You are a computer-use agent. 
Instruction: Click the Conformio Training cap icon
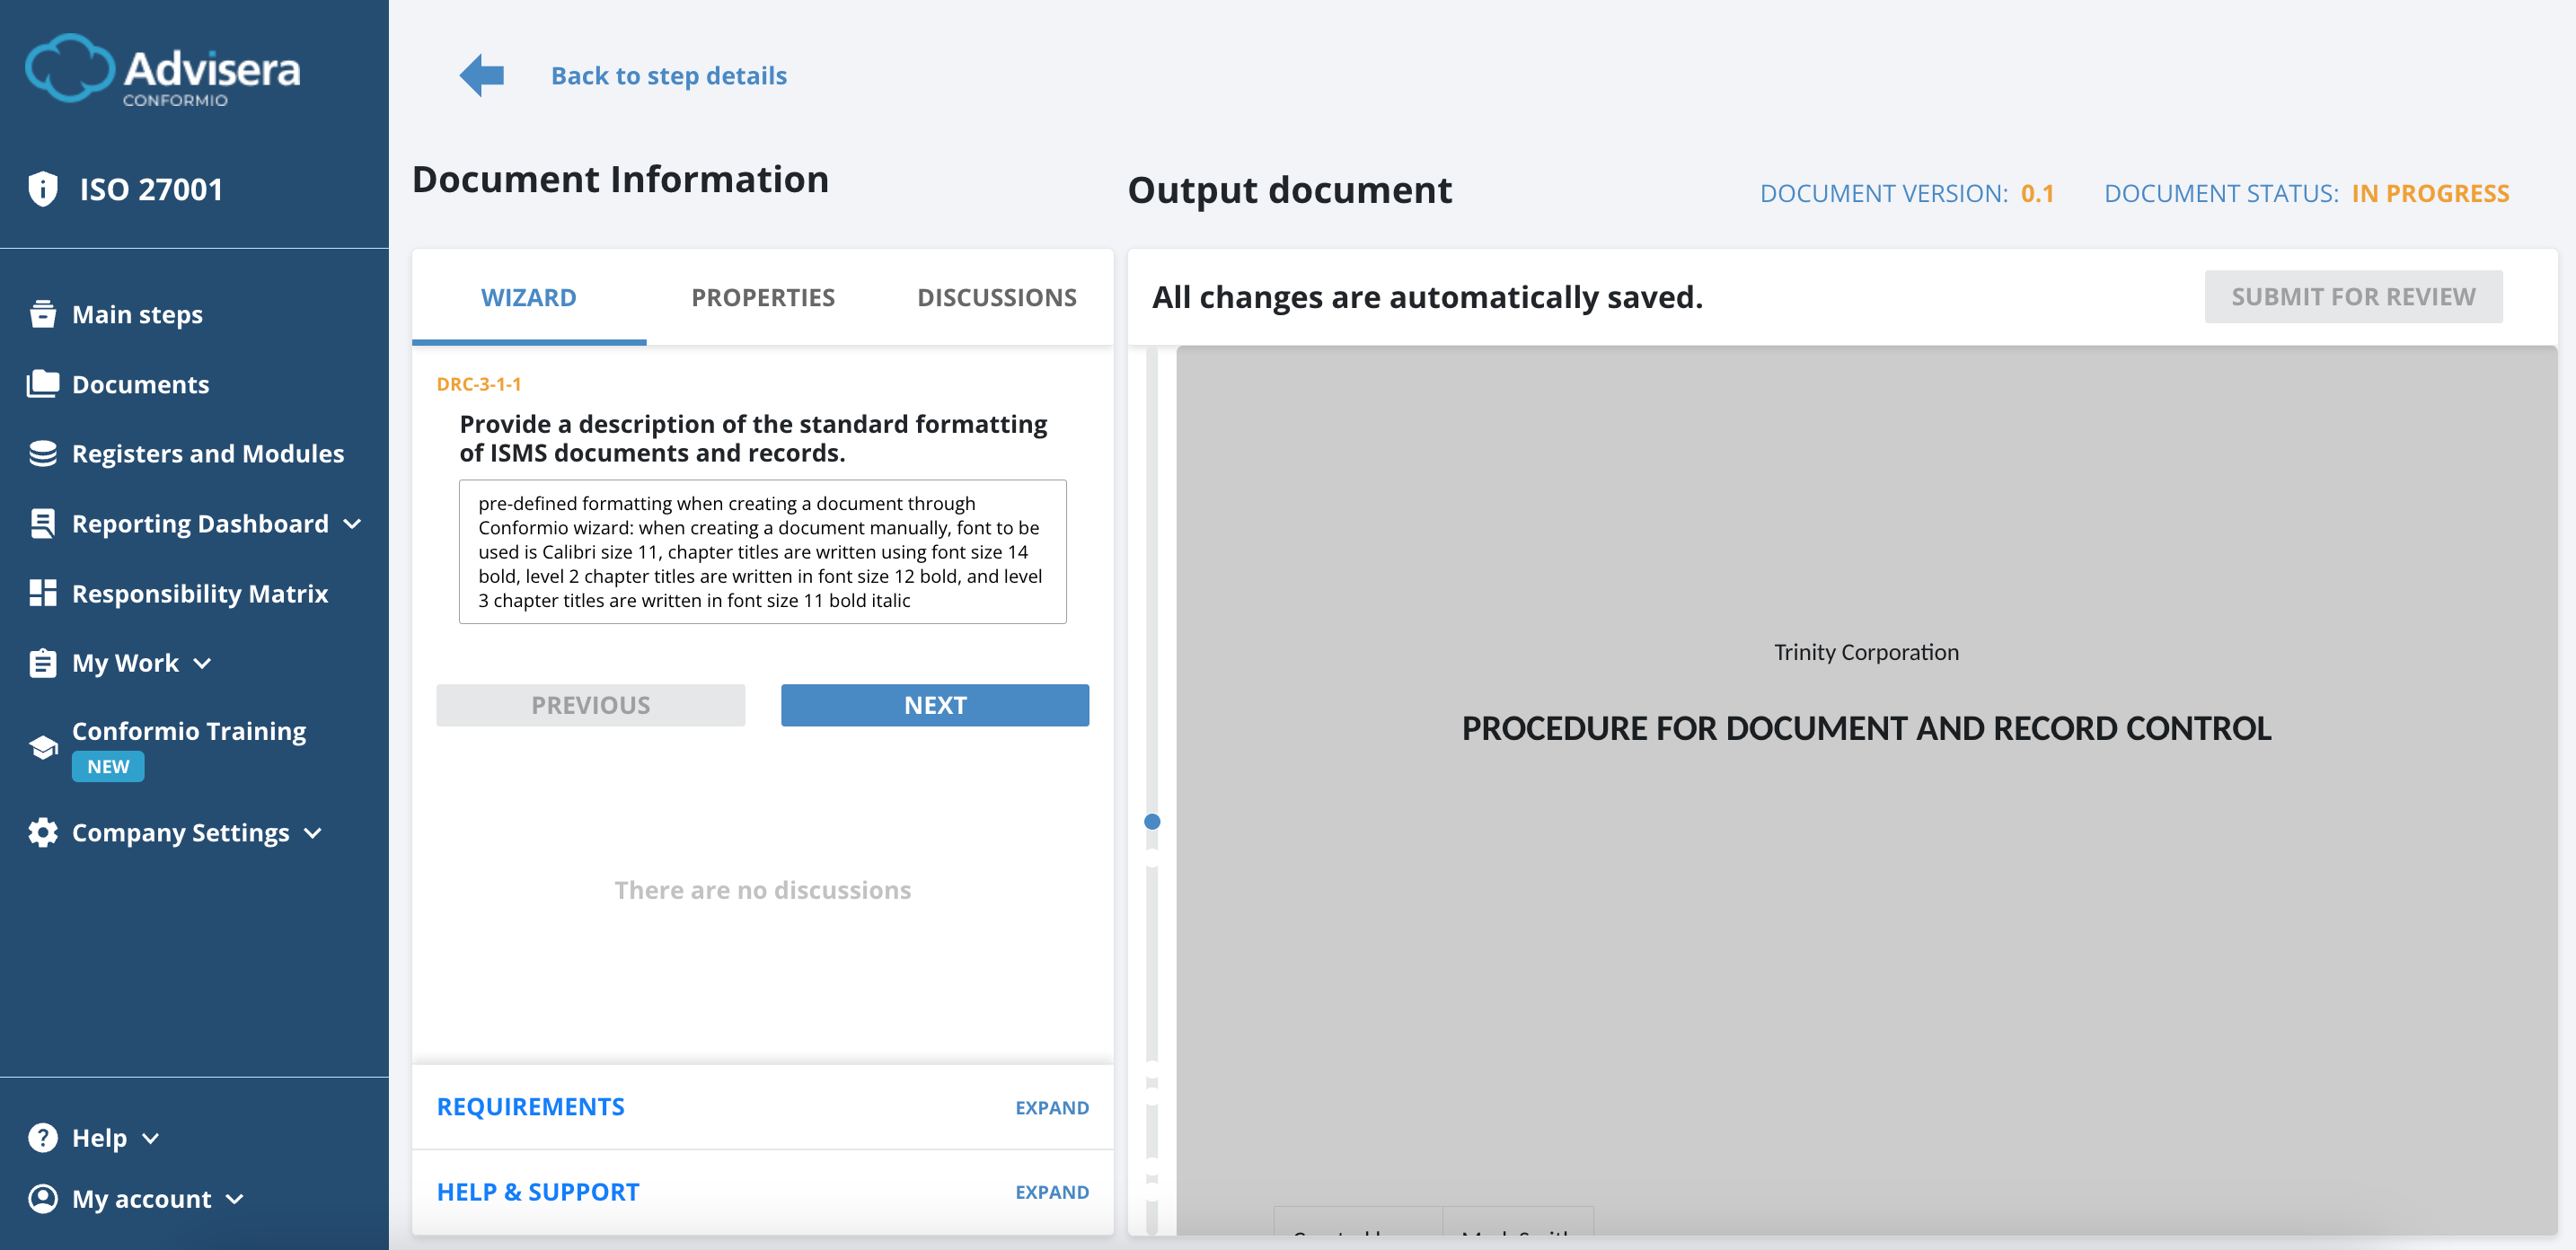click(x=43, y=747)
